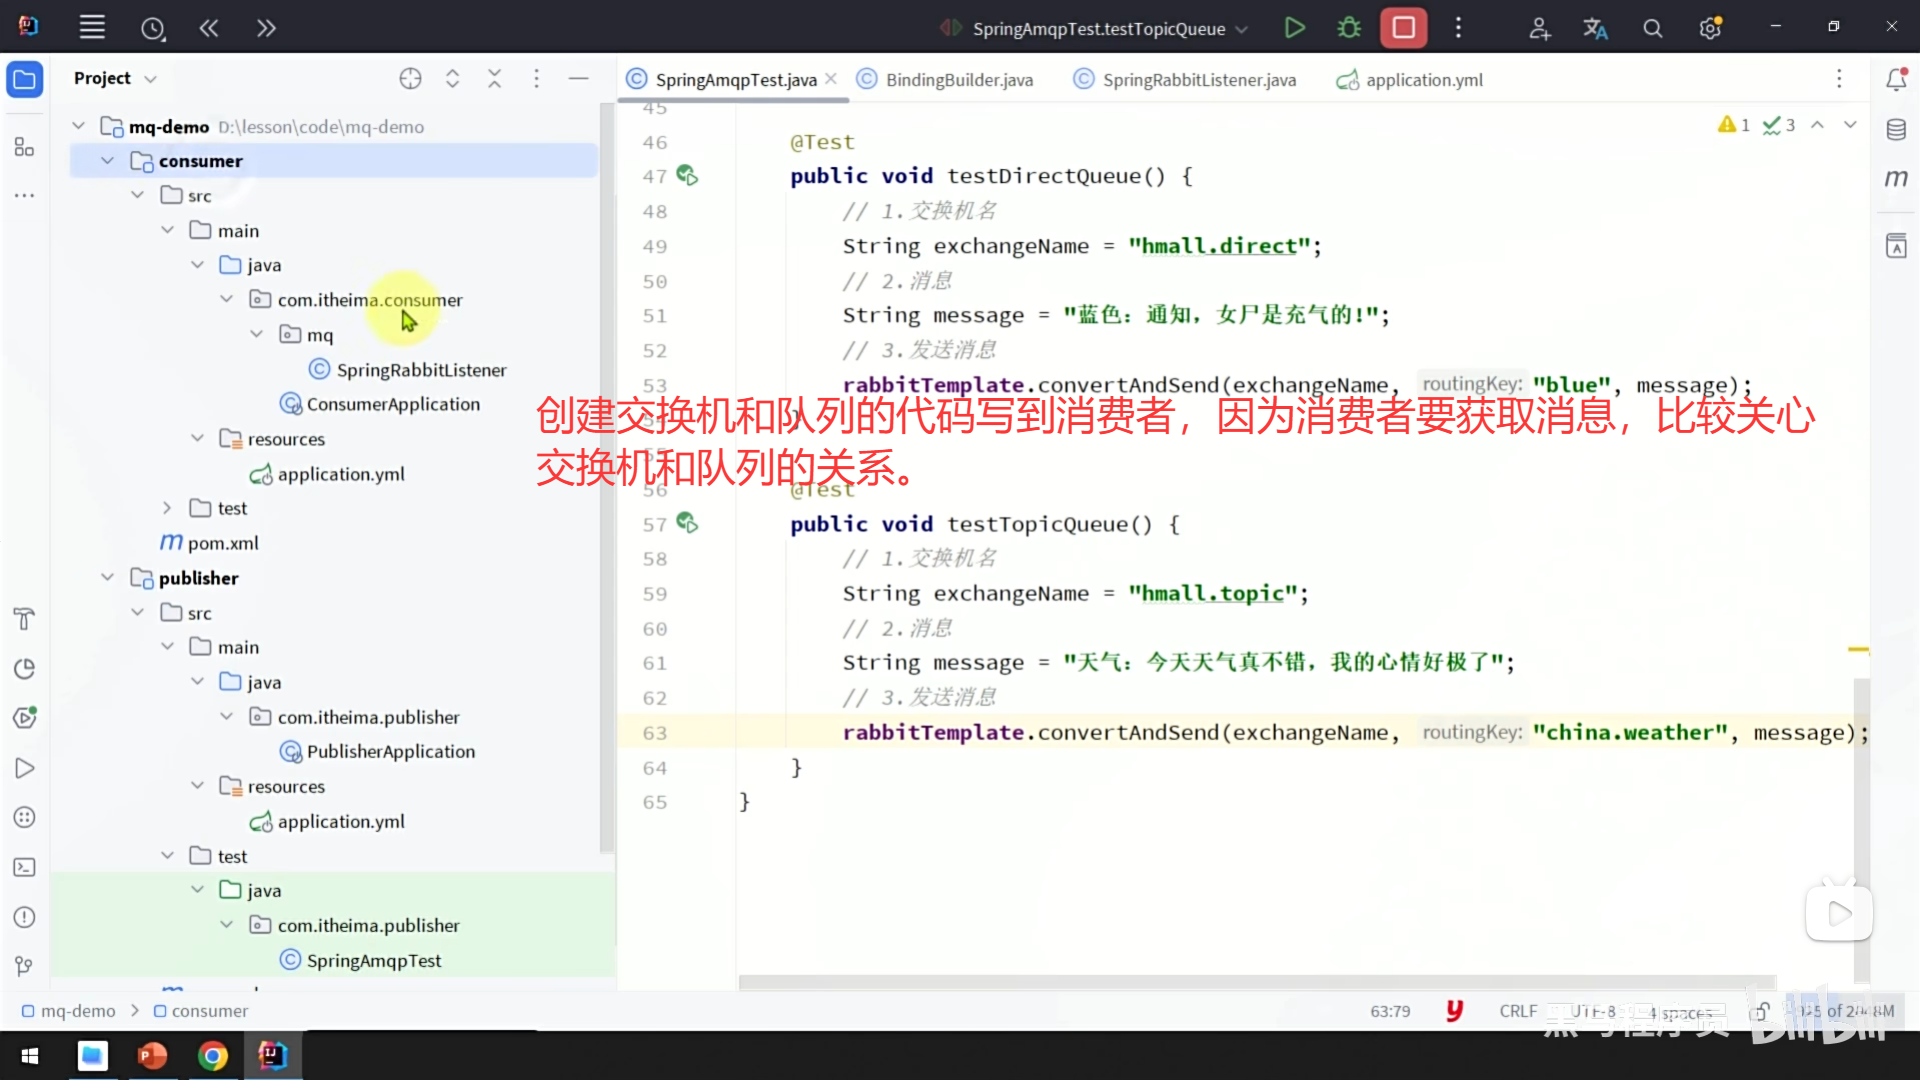Open the Notifications bell icon

click(x=1896, y=79)
